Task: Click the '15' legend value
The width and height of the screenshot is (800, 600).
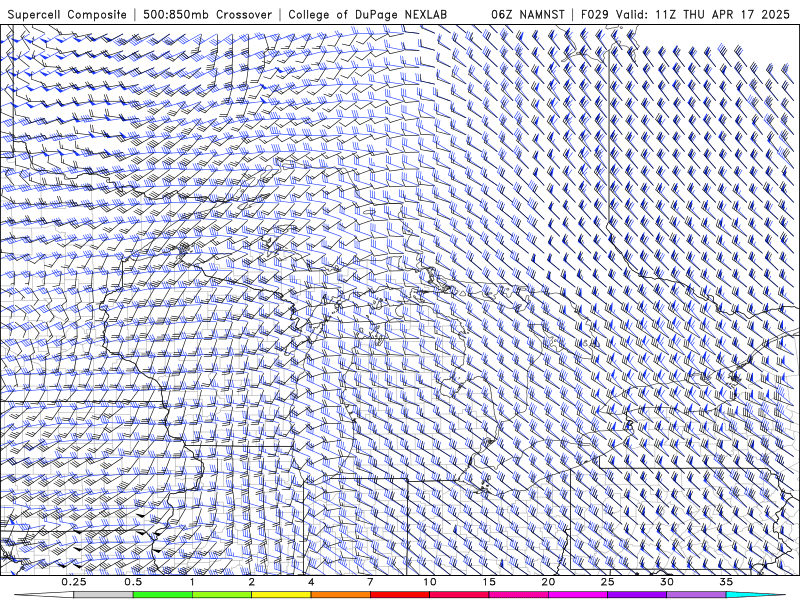Action: 489,582
